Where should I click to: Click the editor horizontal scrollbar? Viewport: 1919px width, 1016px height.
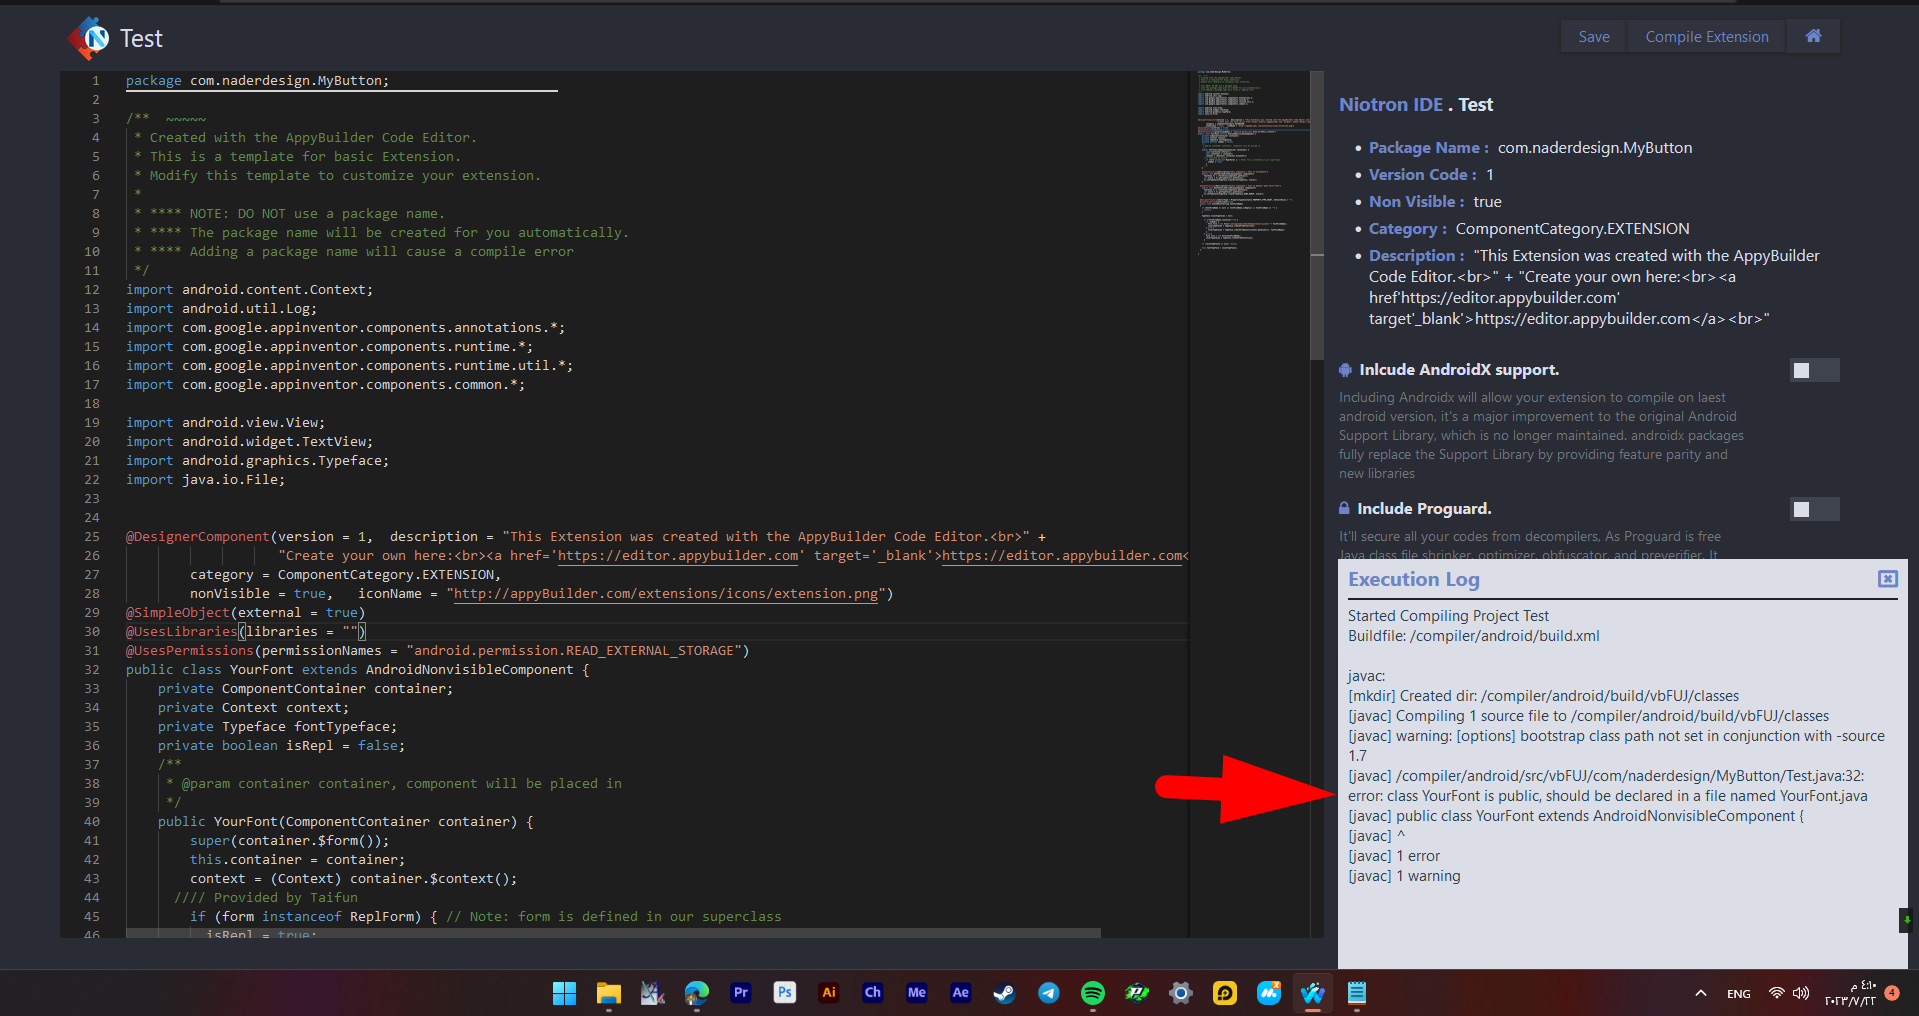613,933
